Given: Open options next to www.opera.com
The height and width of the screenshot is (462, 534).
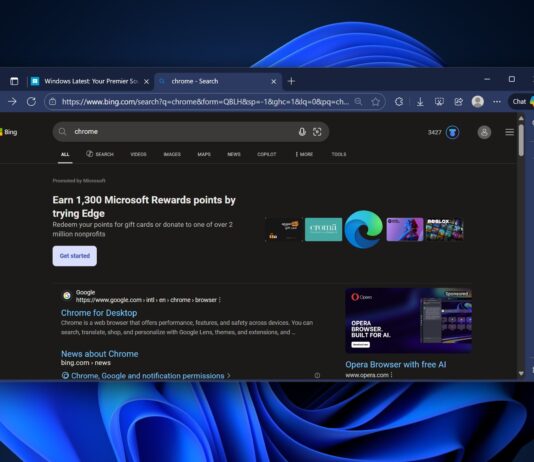Looking at the screenshot, I should point(392,375).
